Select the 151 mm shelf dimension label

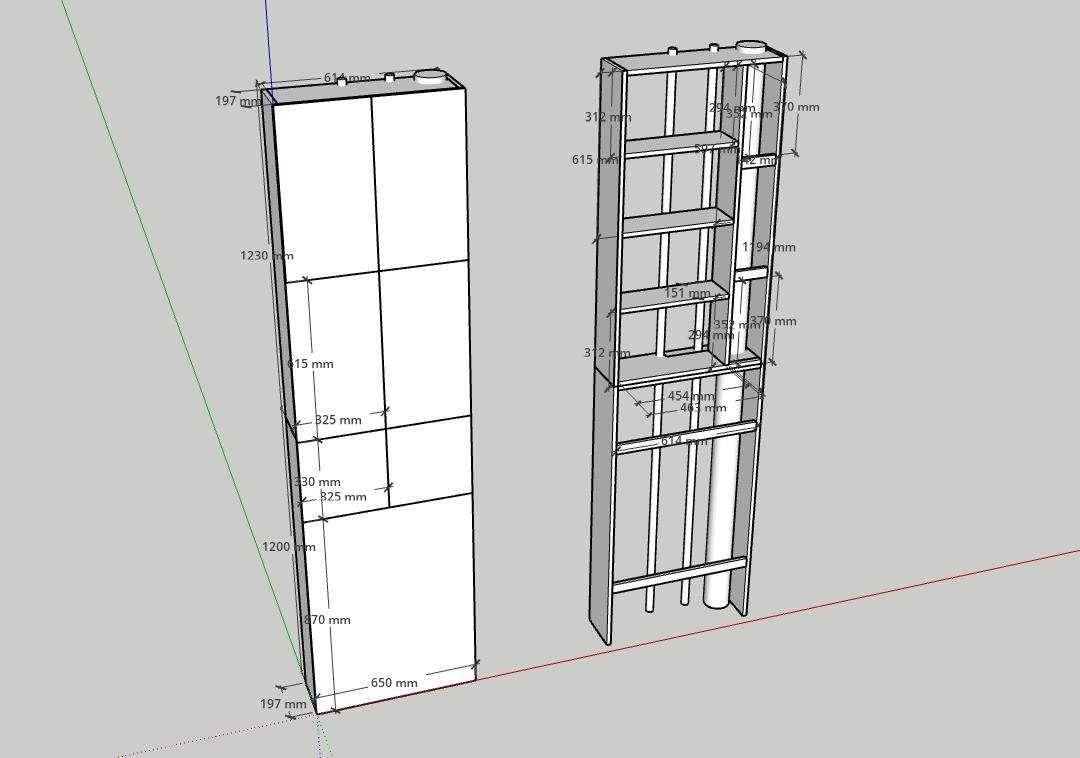(x=687, y=293)
